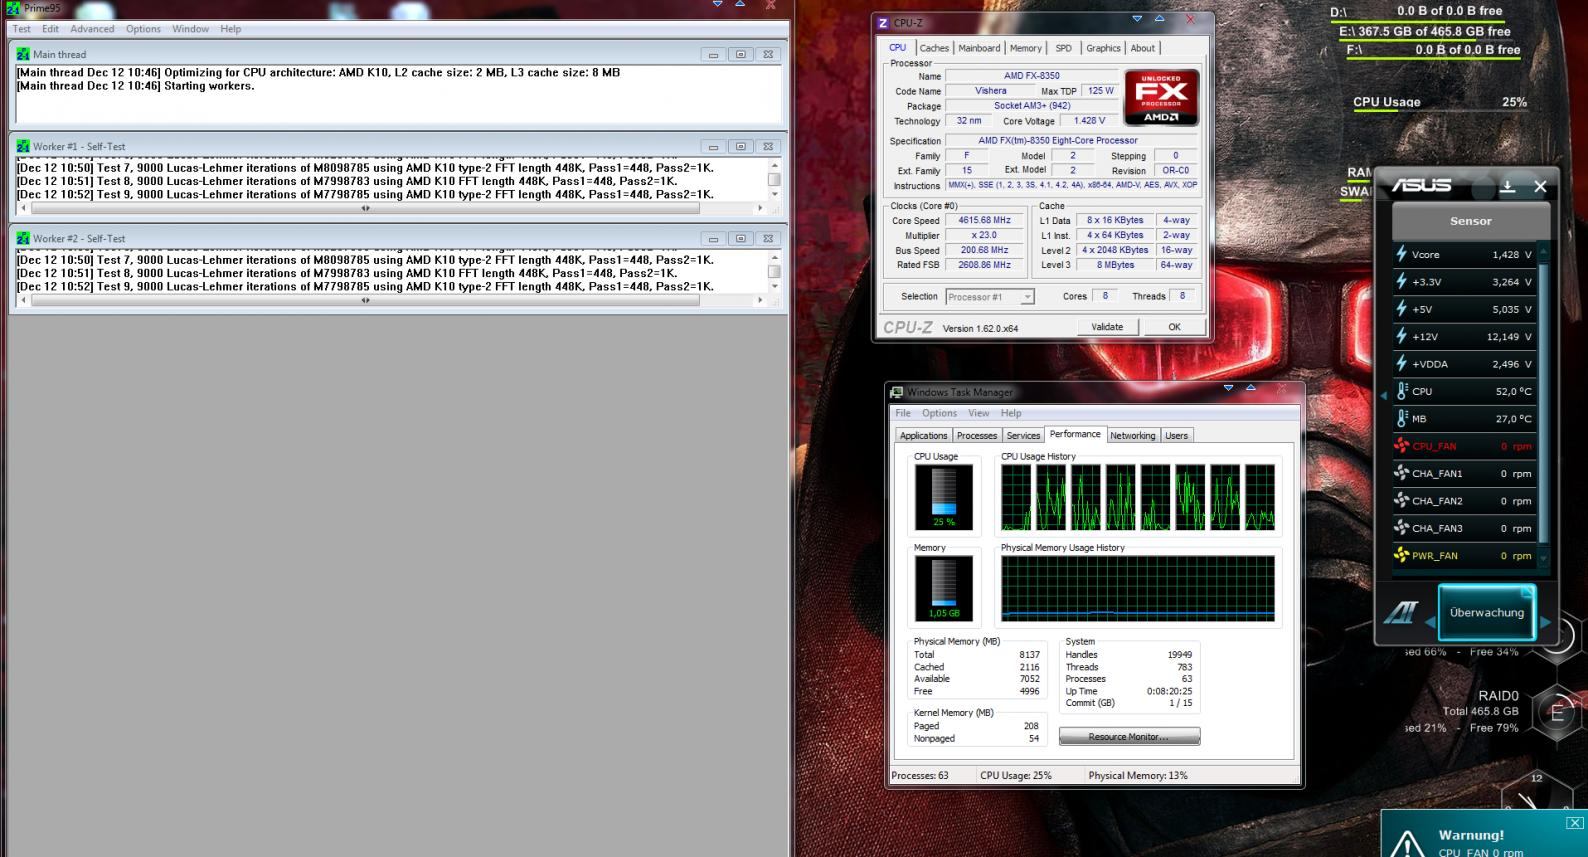
Task: Open Resource Monitor from Task Manager
Action: 1129,737
